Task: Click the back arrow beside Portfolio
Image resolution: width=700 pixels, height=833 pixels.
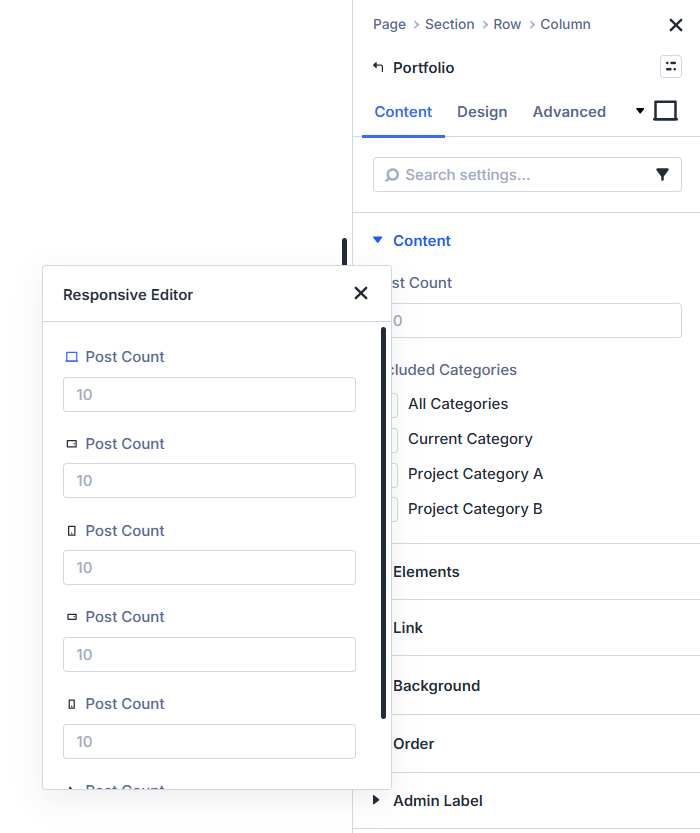Action: click(378, 67)
